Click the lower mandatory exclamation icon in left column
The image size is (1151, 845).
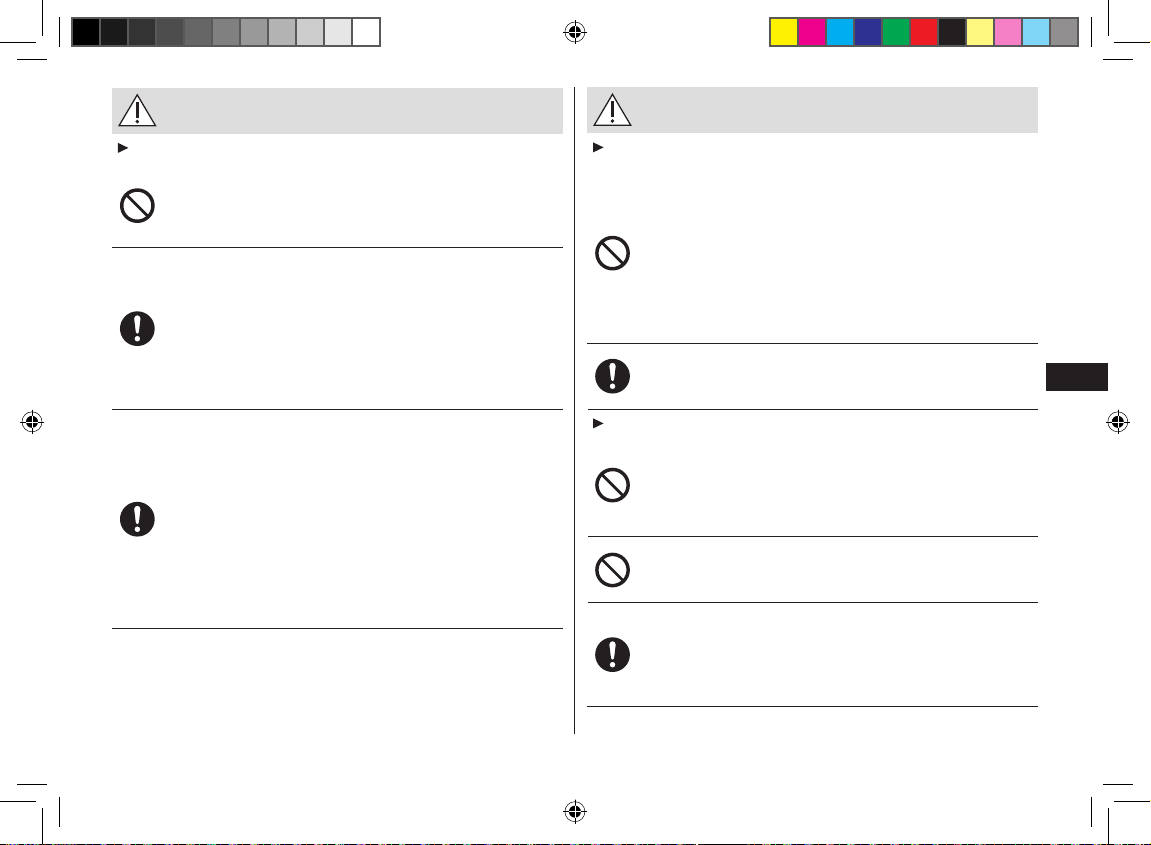[137, 519]
